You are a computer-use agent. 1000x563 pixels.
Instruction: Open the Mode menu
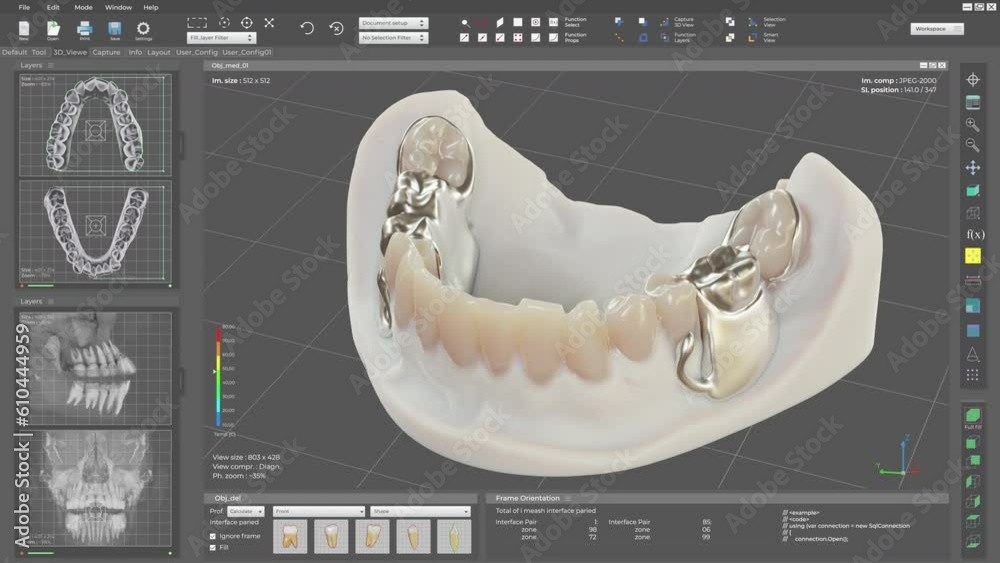pos(83,7)
